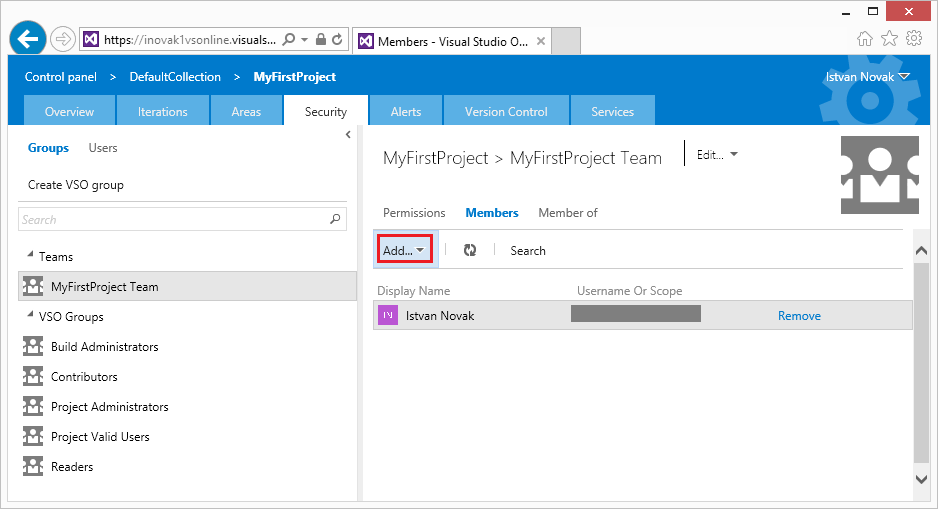938x509 pixels.
Task: Open the Member of sub-tab
Action: tap(568, 212)
